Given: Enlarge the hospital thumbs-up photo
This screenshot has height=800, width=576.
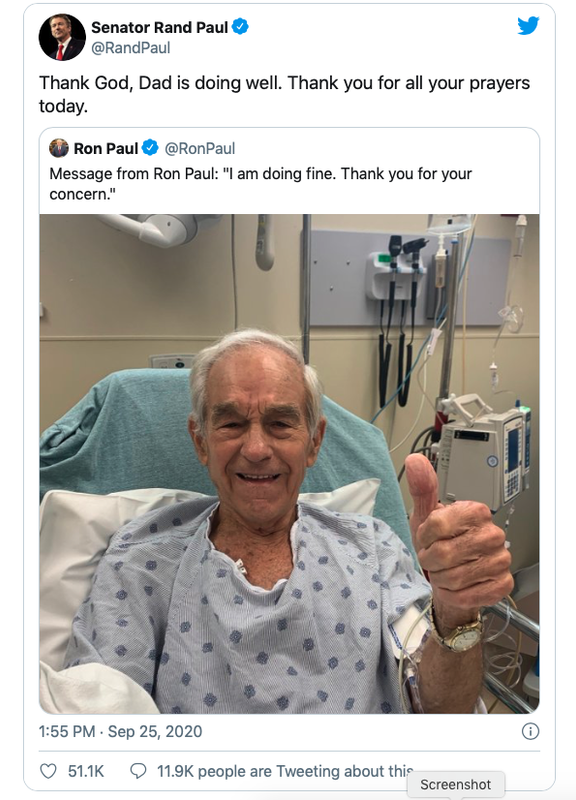Looking at the screenshot, I should click(289, 463).
